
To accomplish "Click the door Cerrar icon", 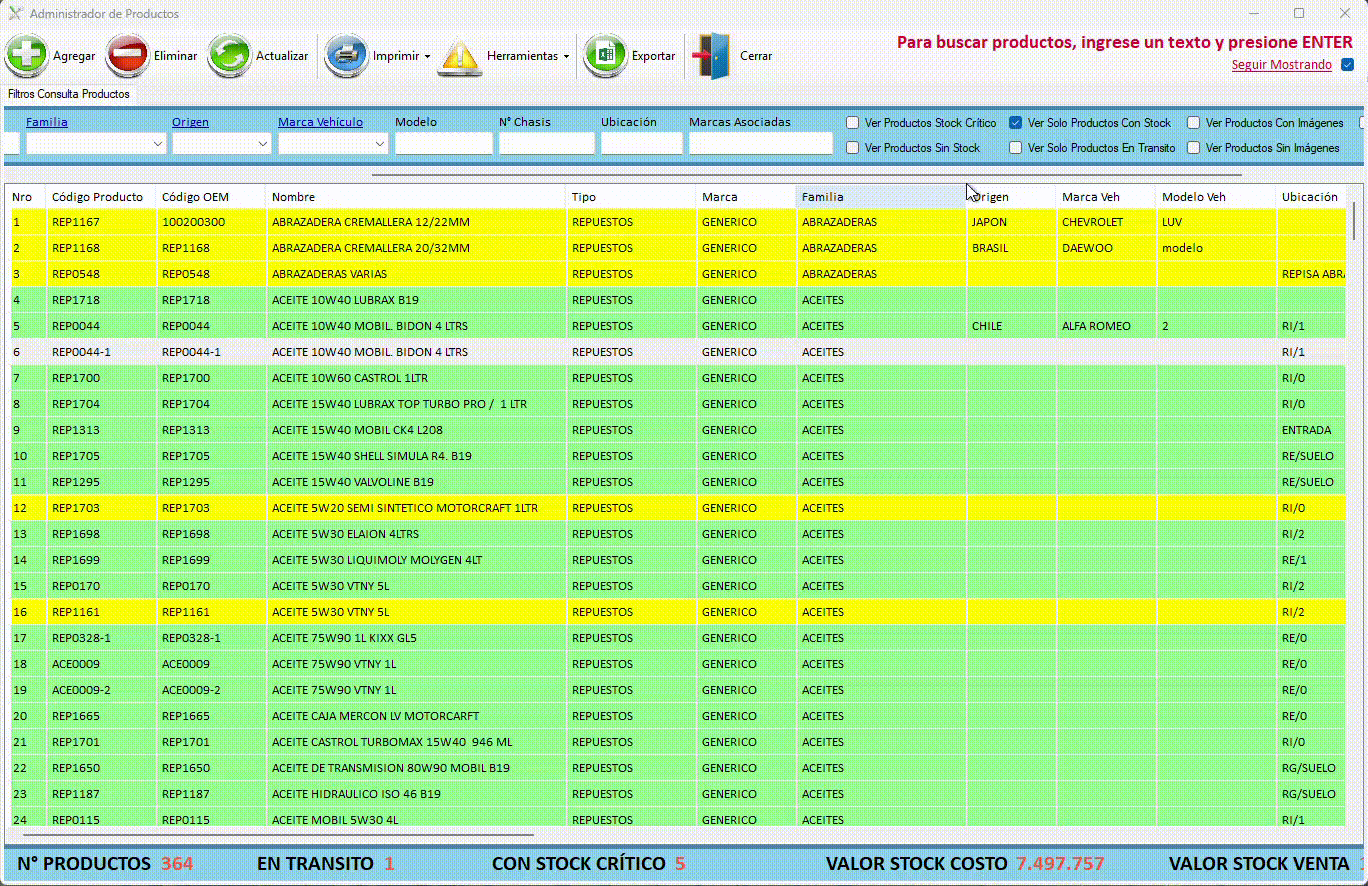I will [x=713, y=56].
